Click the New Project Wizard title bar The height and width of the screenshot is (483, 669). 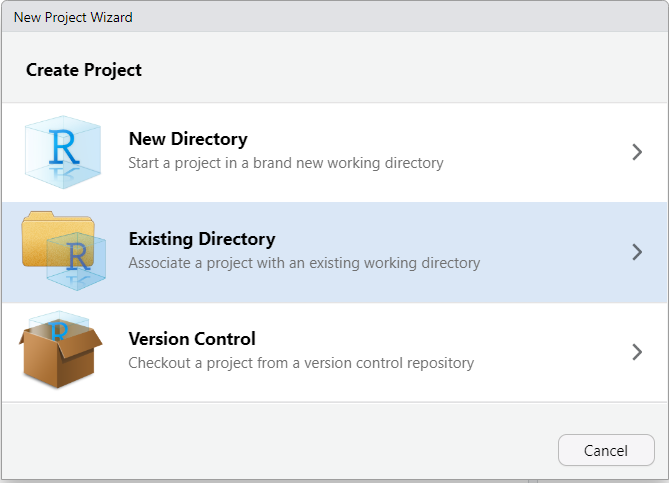tap(73, 17)
